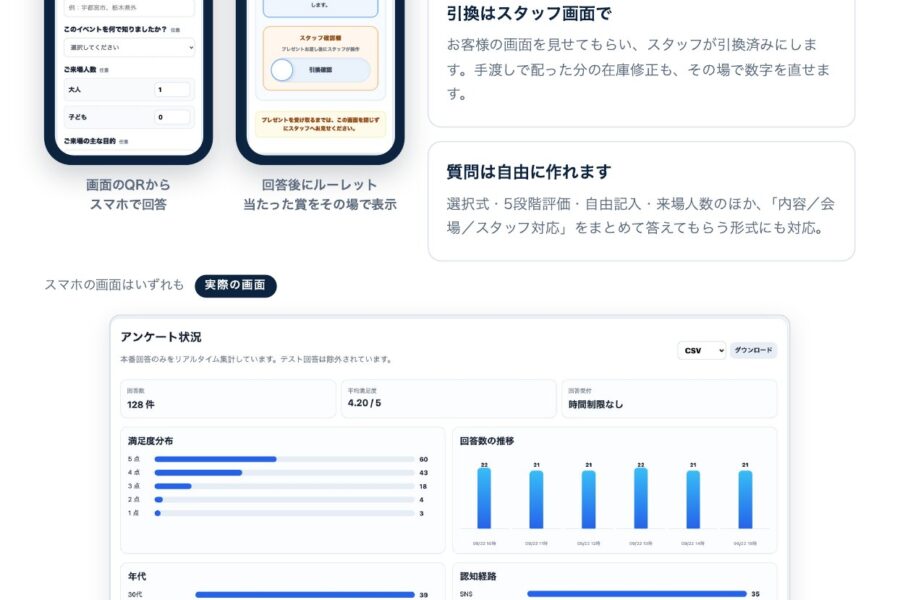Click the 引換はスタッフ画面で heading
The width and height of the screenshot is (900, 600).
tap(529, 13)
